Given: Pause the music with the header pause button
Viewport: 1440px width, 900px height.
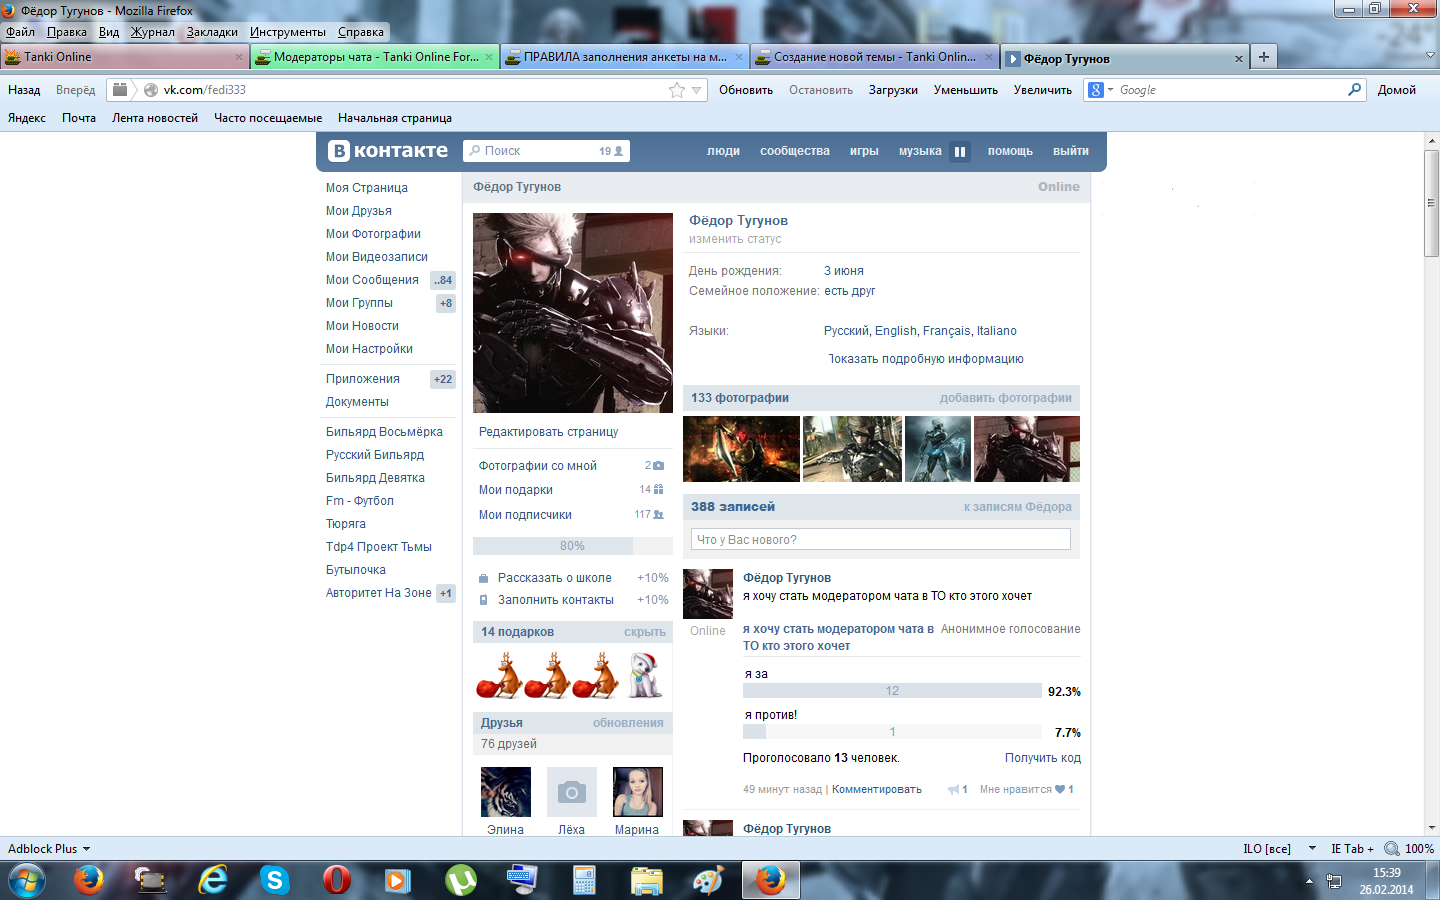Looking at the screenshot, I should (x=960, y=152).
